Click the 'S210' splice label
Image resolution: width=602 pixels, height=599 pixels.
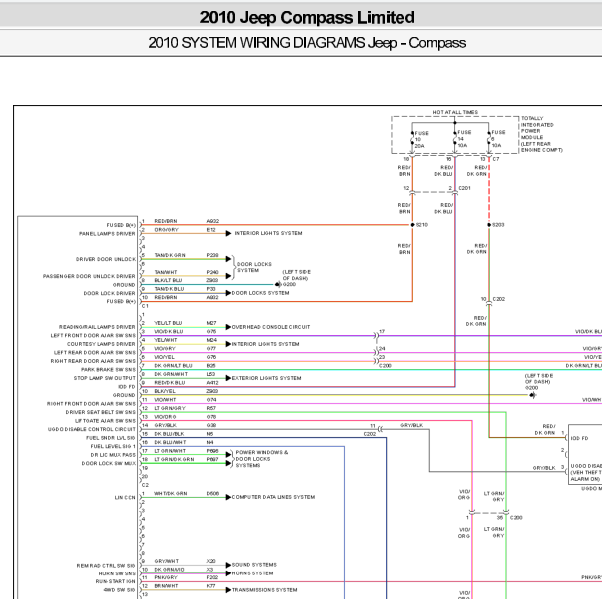(x=422, y=225)
